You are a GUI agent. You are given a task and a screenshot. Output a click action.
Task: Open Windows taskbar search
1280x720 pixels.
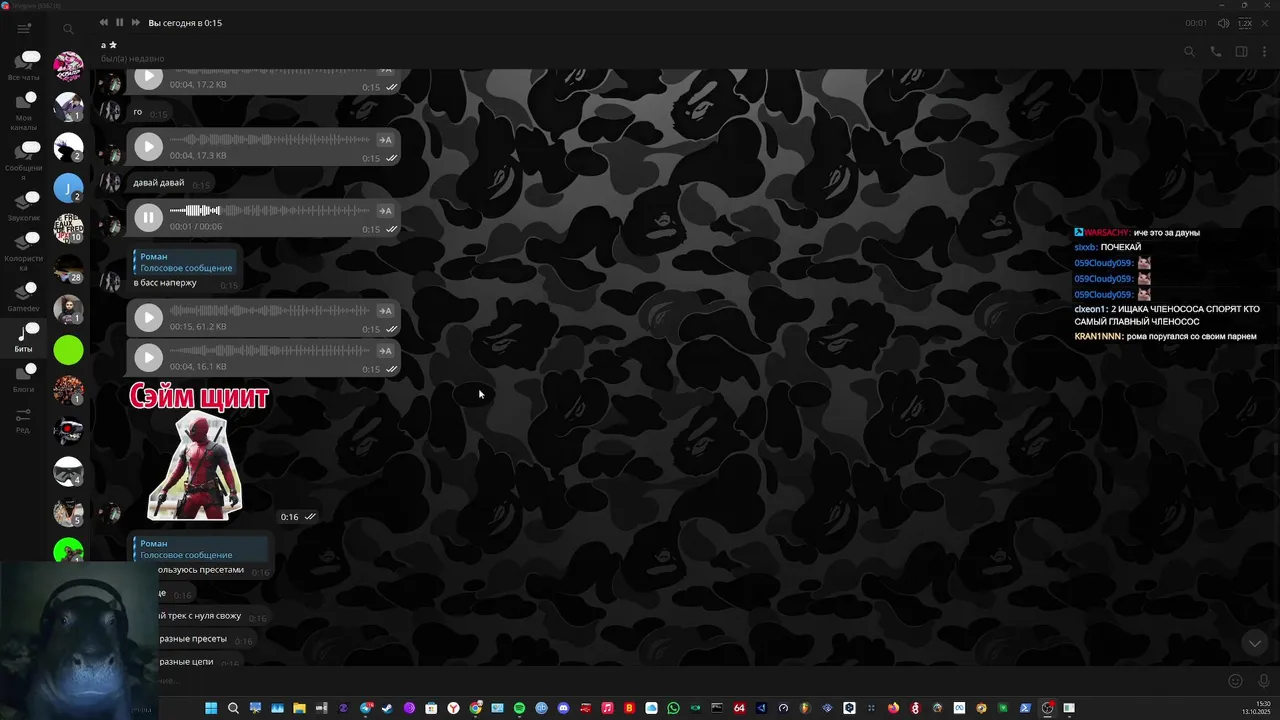tap(233, 708)
